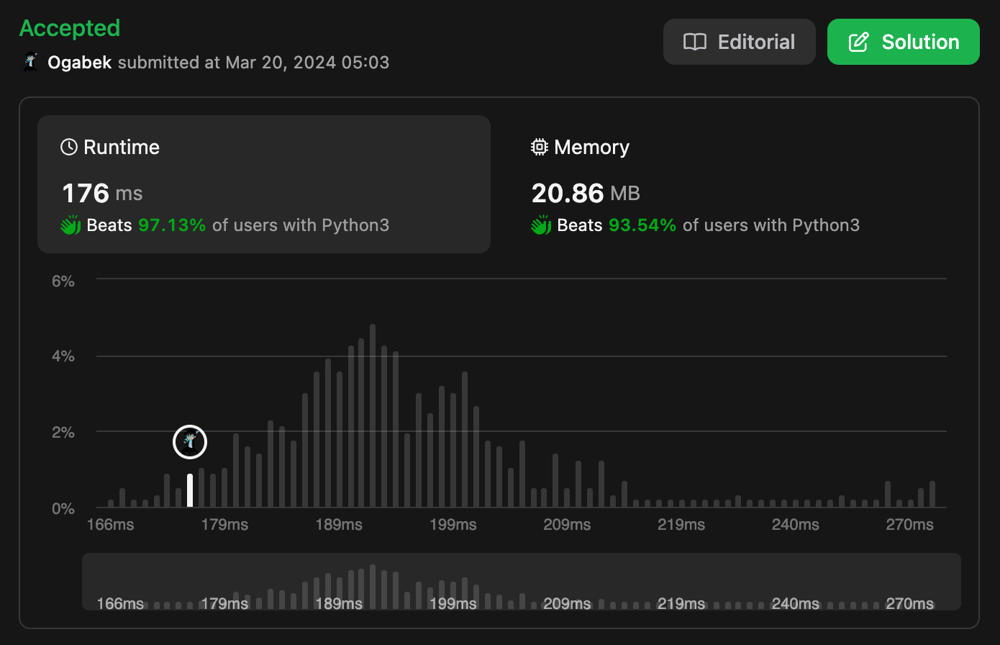Click the Ogabek username link
1000x645 pixels.
pos(79,63)
